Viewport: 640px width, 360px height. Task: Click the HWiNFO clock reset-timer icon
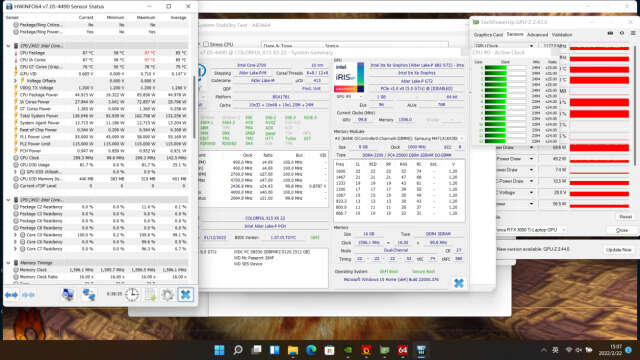coord(132,294)
